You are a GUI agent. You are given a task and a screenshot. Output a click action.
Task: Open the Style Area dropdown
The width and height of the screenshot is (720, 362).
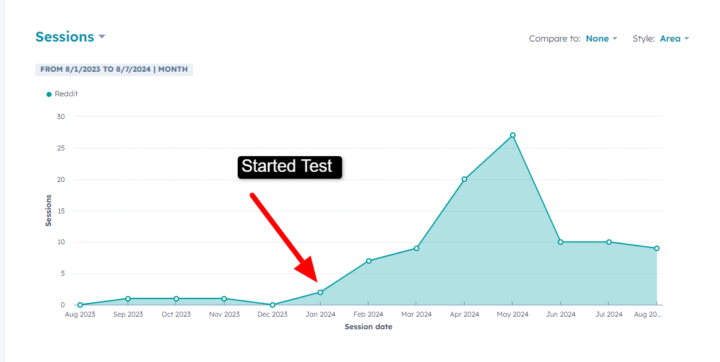674,39
